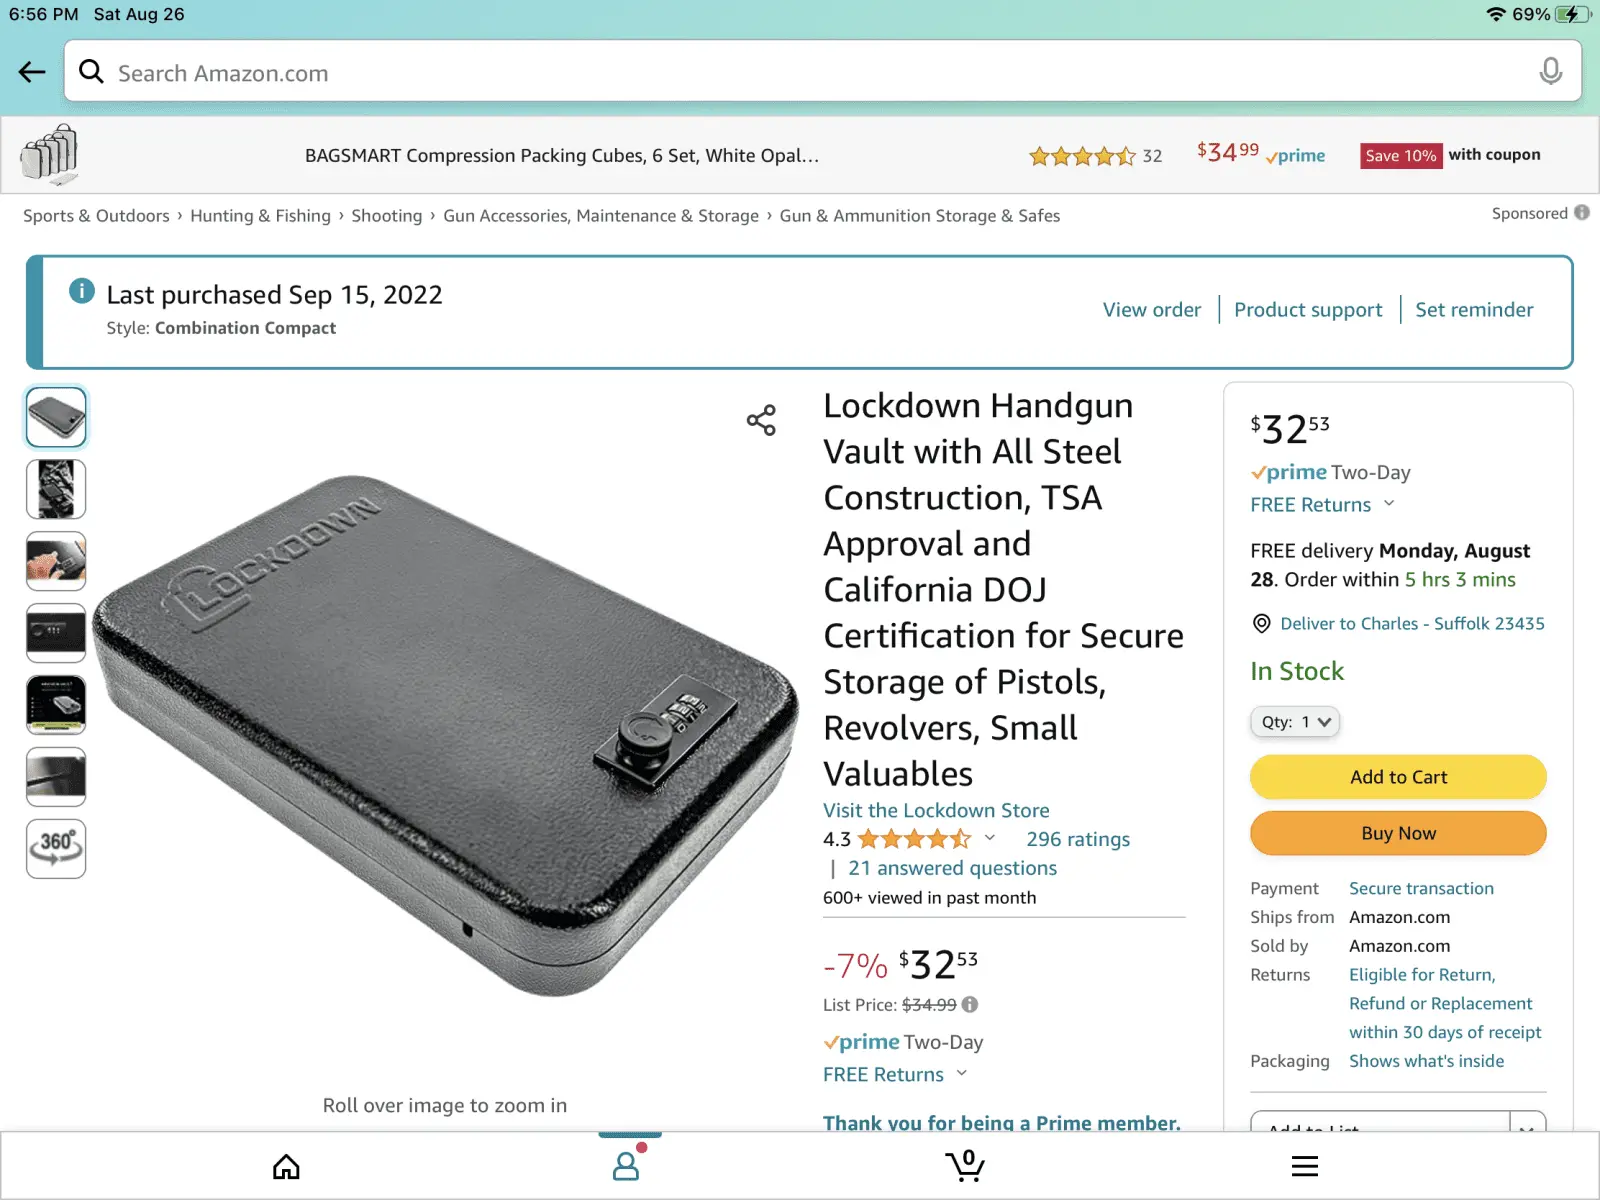Tap the back arrow icon
Viewport: 1600px width, 1200px height.
click(32, 72)
